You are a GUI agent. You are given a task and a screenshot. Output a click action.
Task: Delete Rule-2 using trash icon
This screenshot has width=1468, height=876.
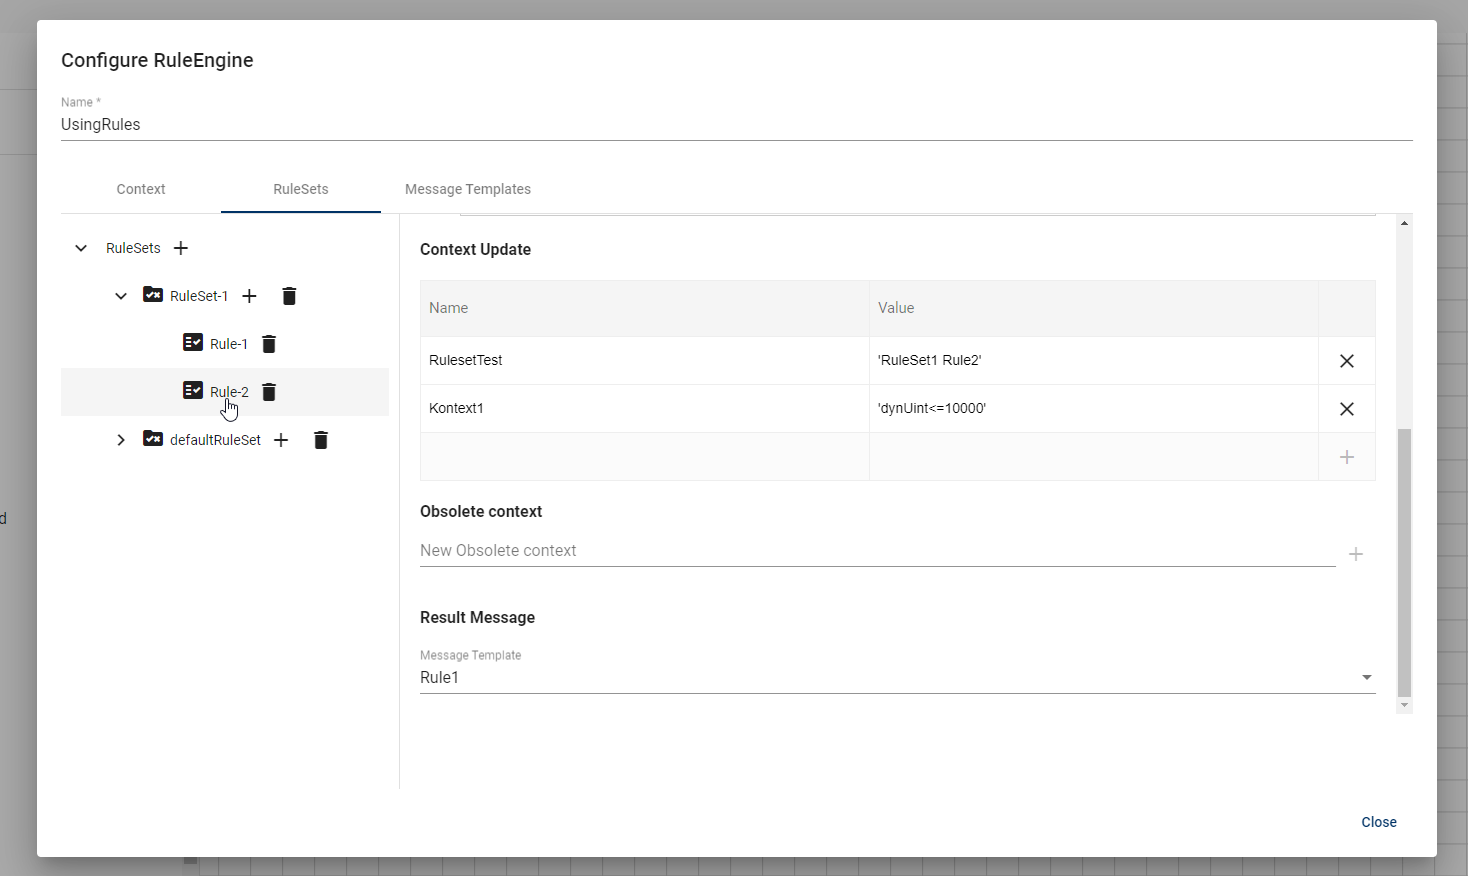pyautogui.click(x=269, y=392)
